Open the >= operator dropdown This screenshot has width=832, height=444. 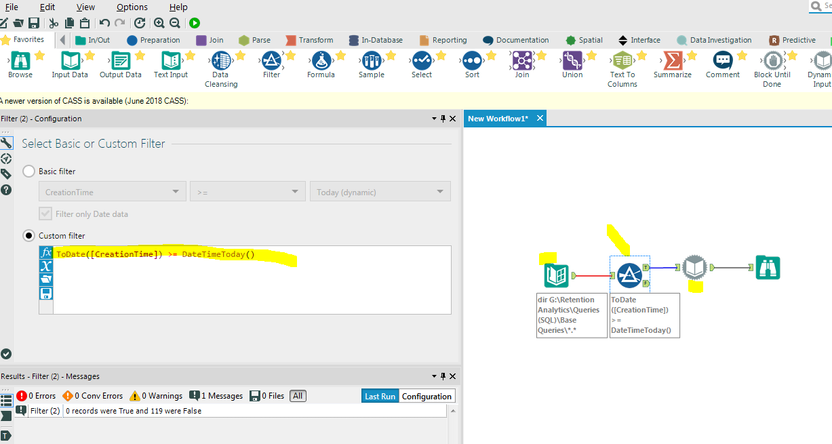click(x=248, y=192)
